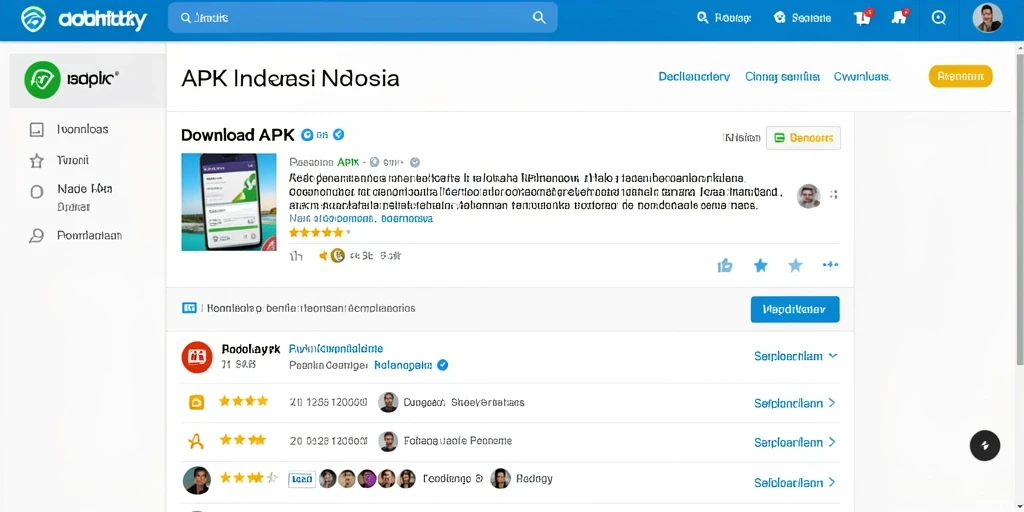This screenshot has width=1024, height=512.
Task: Click the dark round floating lightning button
Action: coord(985,445)
